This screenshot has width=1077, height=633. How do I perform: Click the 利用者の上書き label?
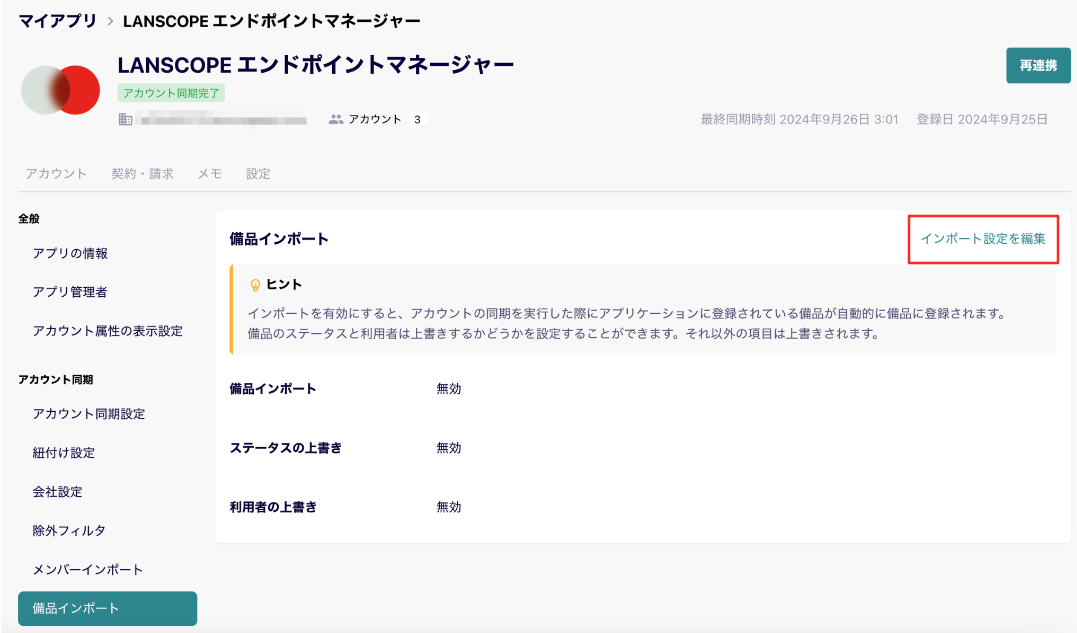coord(273,507)
